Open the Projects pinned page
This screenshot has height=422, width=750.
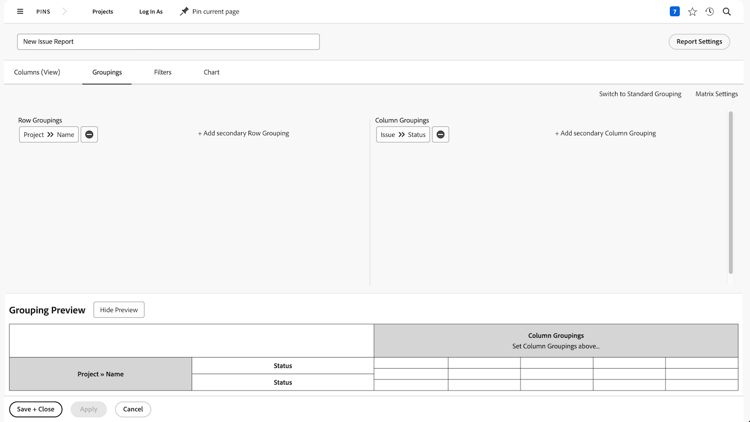pos(103,11)
